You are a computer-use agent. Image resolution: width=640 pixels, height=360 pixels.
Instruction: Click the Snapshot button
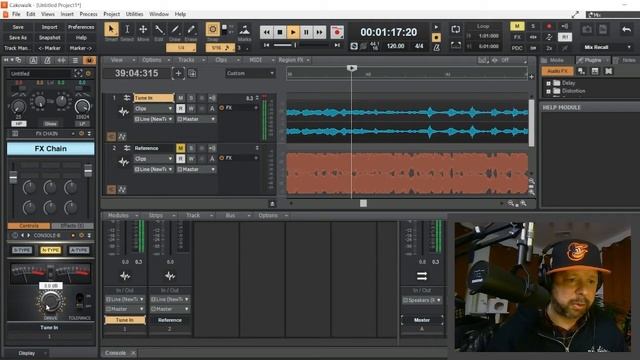[x=49, y=38]
